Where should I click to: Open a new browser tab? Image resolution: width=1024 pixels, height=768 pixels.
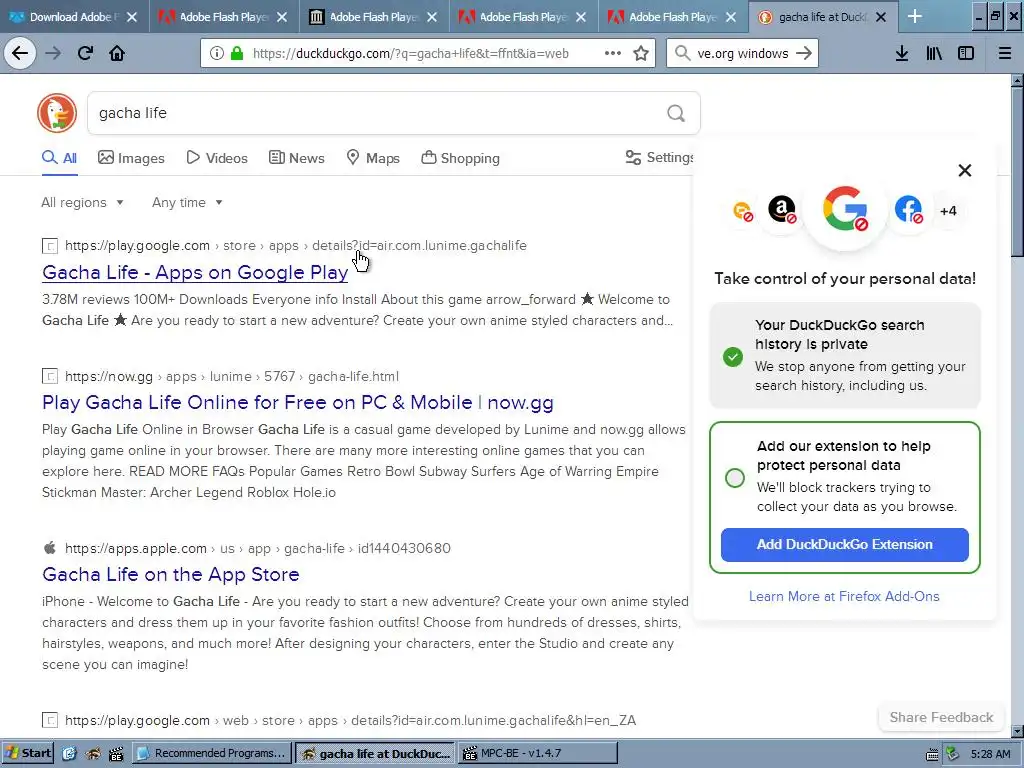(x=915, y=16)
